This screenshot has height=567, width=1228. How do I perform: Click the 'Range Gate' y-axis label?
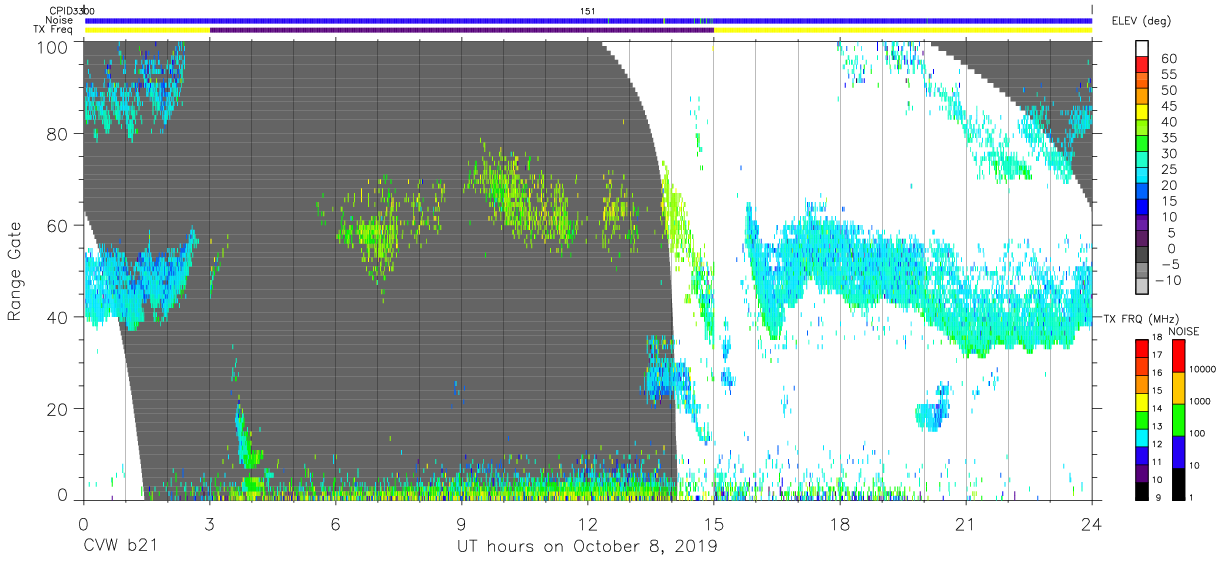coord(15,272)
